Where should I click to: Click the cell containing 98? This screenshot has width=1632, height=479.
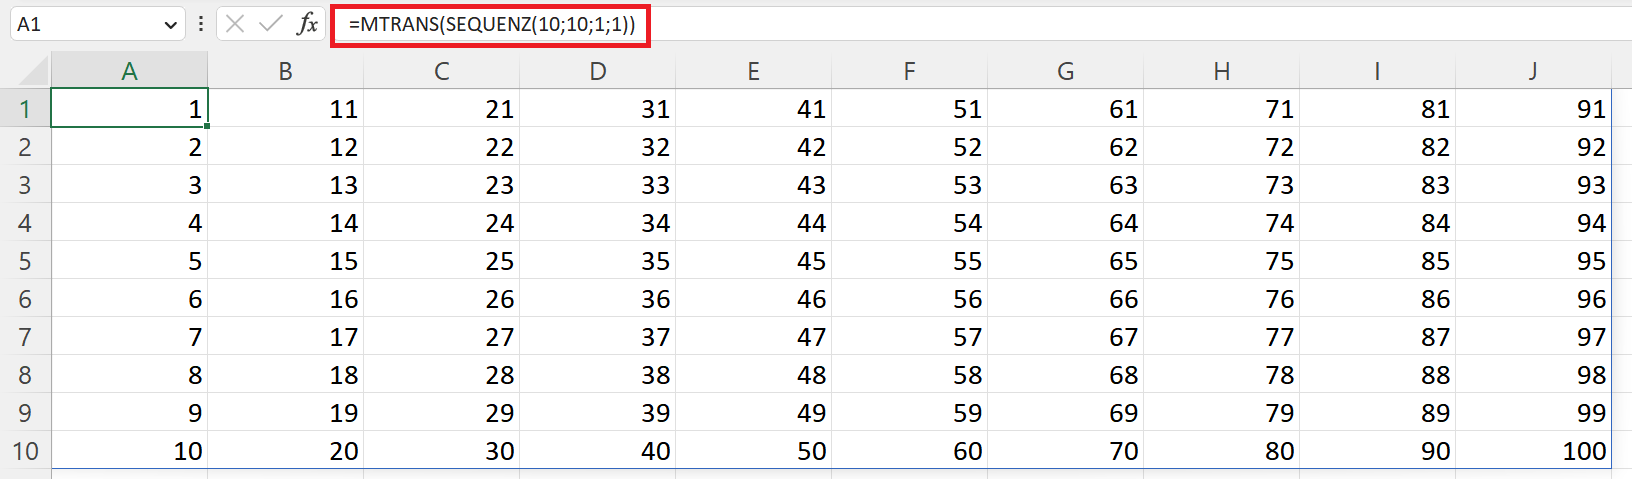pos(1533,374)
